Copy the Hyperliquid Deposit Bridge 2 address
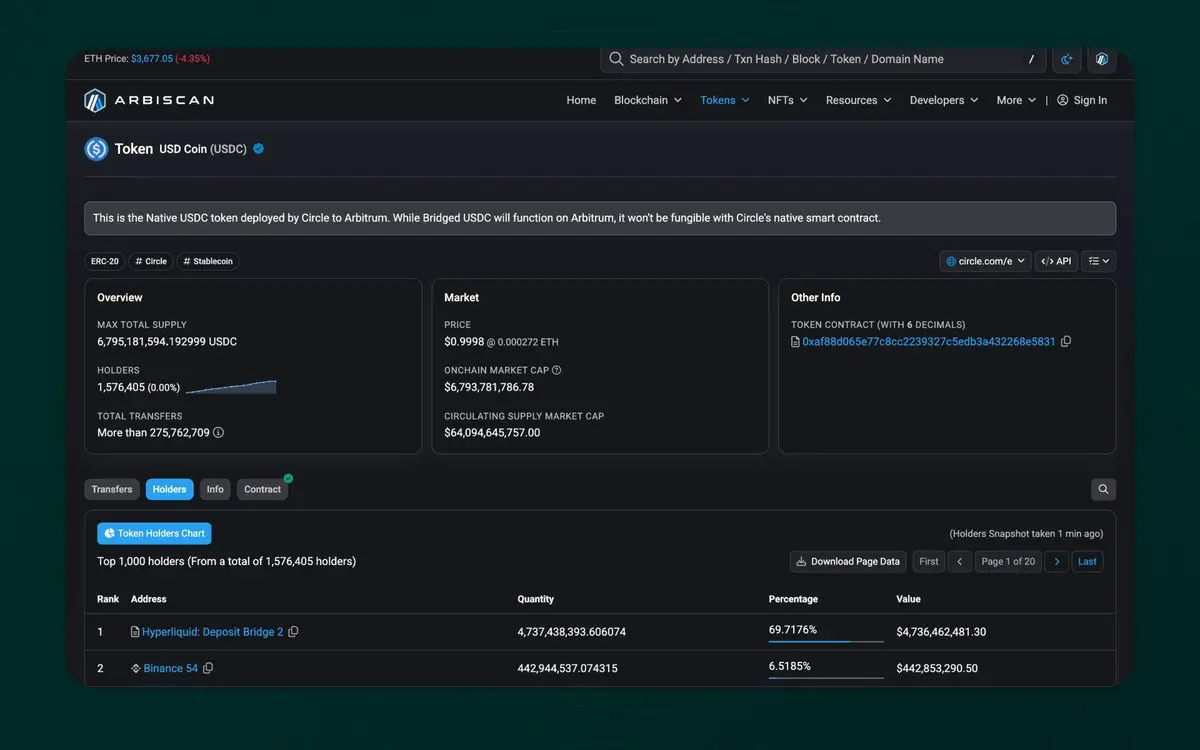1200x750 pixels. [x=293, y=632]
